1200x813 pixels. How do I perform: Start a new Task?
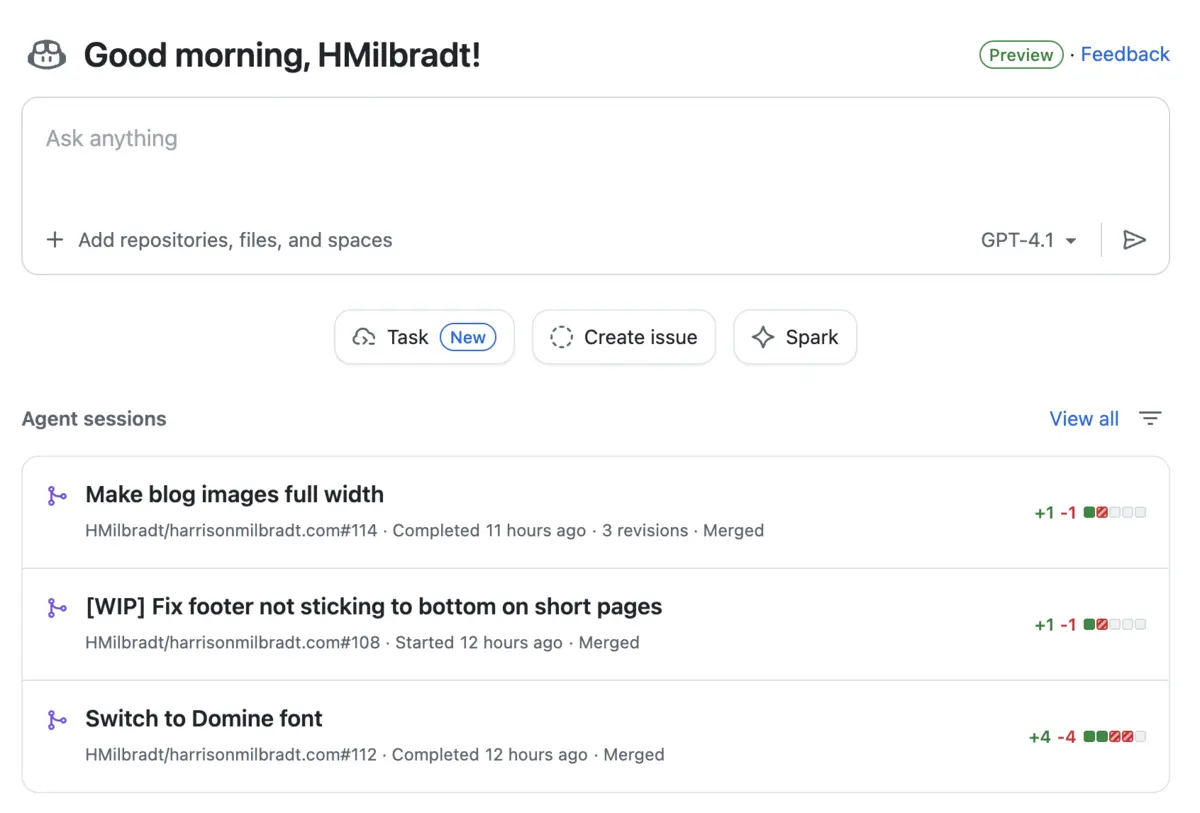(424, 338)
